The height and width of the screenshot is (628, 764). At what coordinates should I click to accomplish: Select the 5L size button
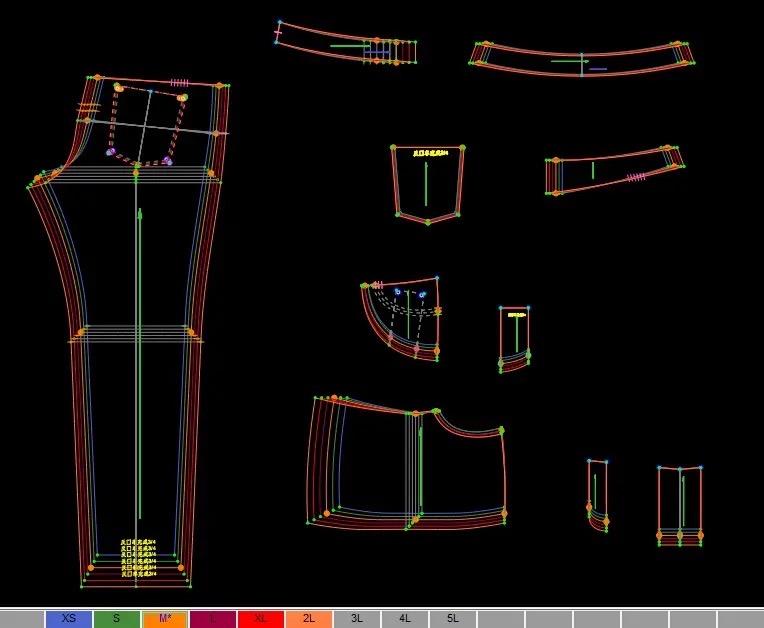tap(452, 619)
